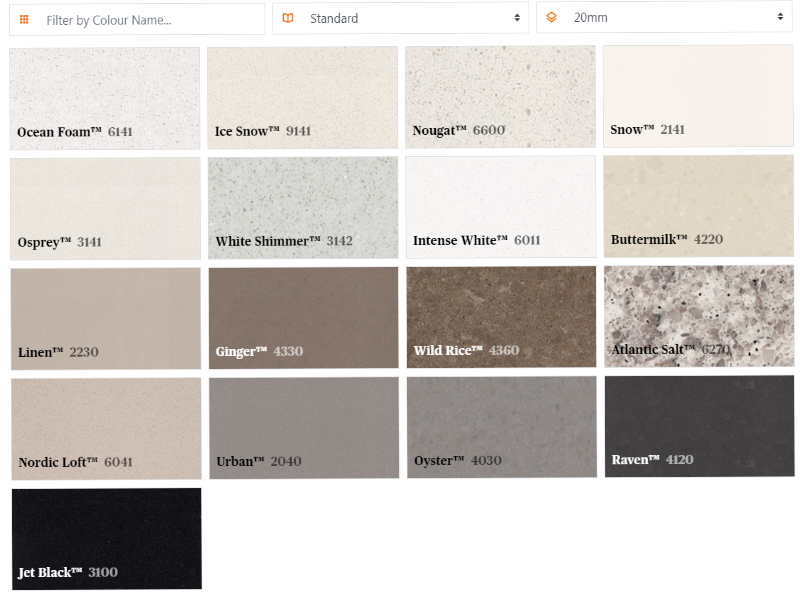
Task: Choose the Nougat 6600 sample
Action: 500,96
